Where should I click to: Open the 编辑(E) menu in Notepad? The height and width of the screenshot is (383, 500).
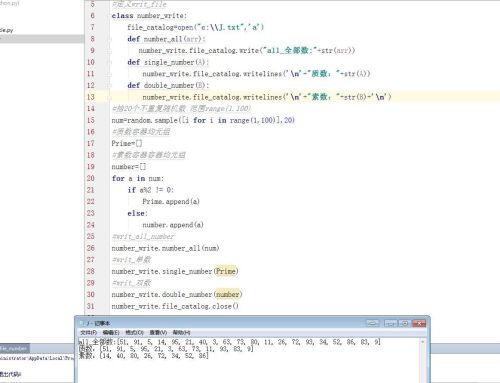click(x=111, y=332)
